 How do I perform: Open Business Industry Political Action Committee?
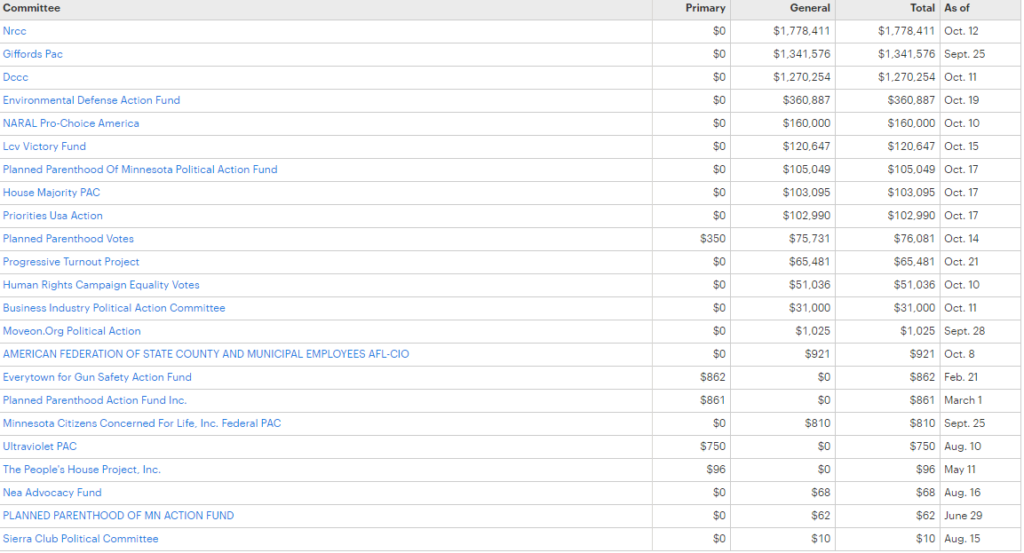coord(114,307)
